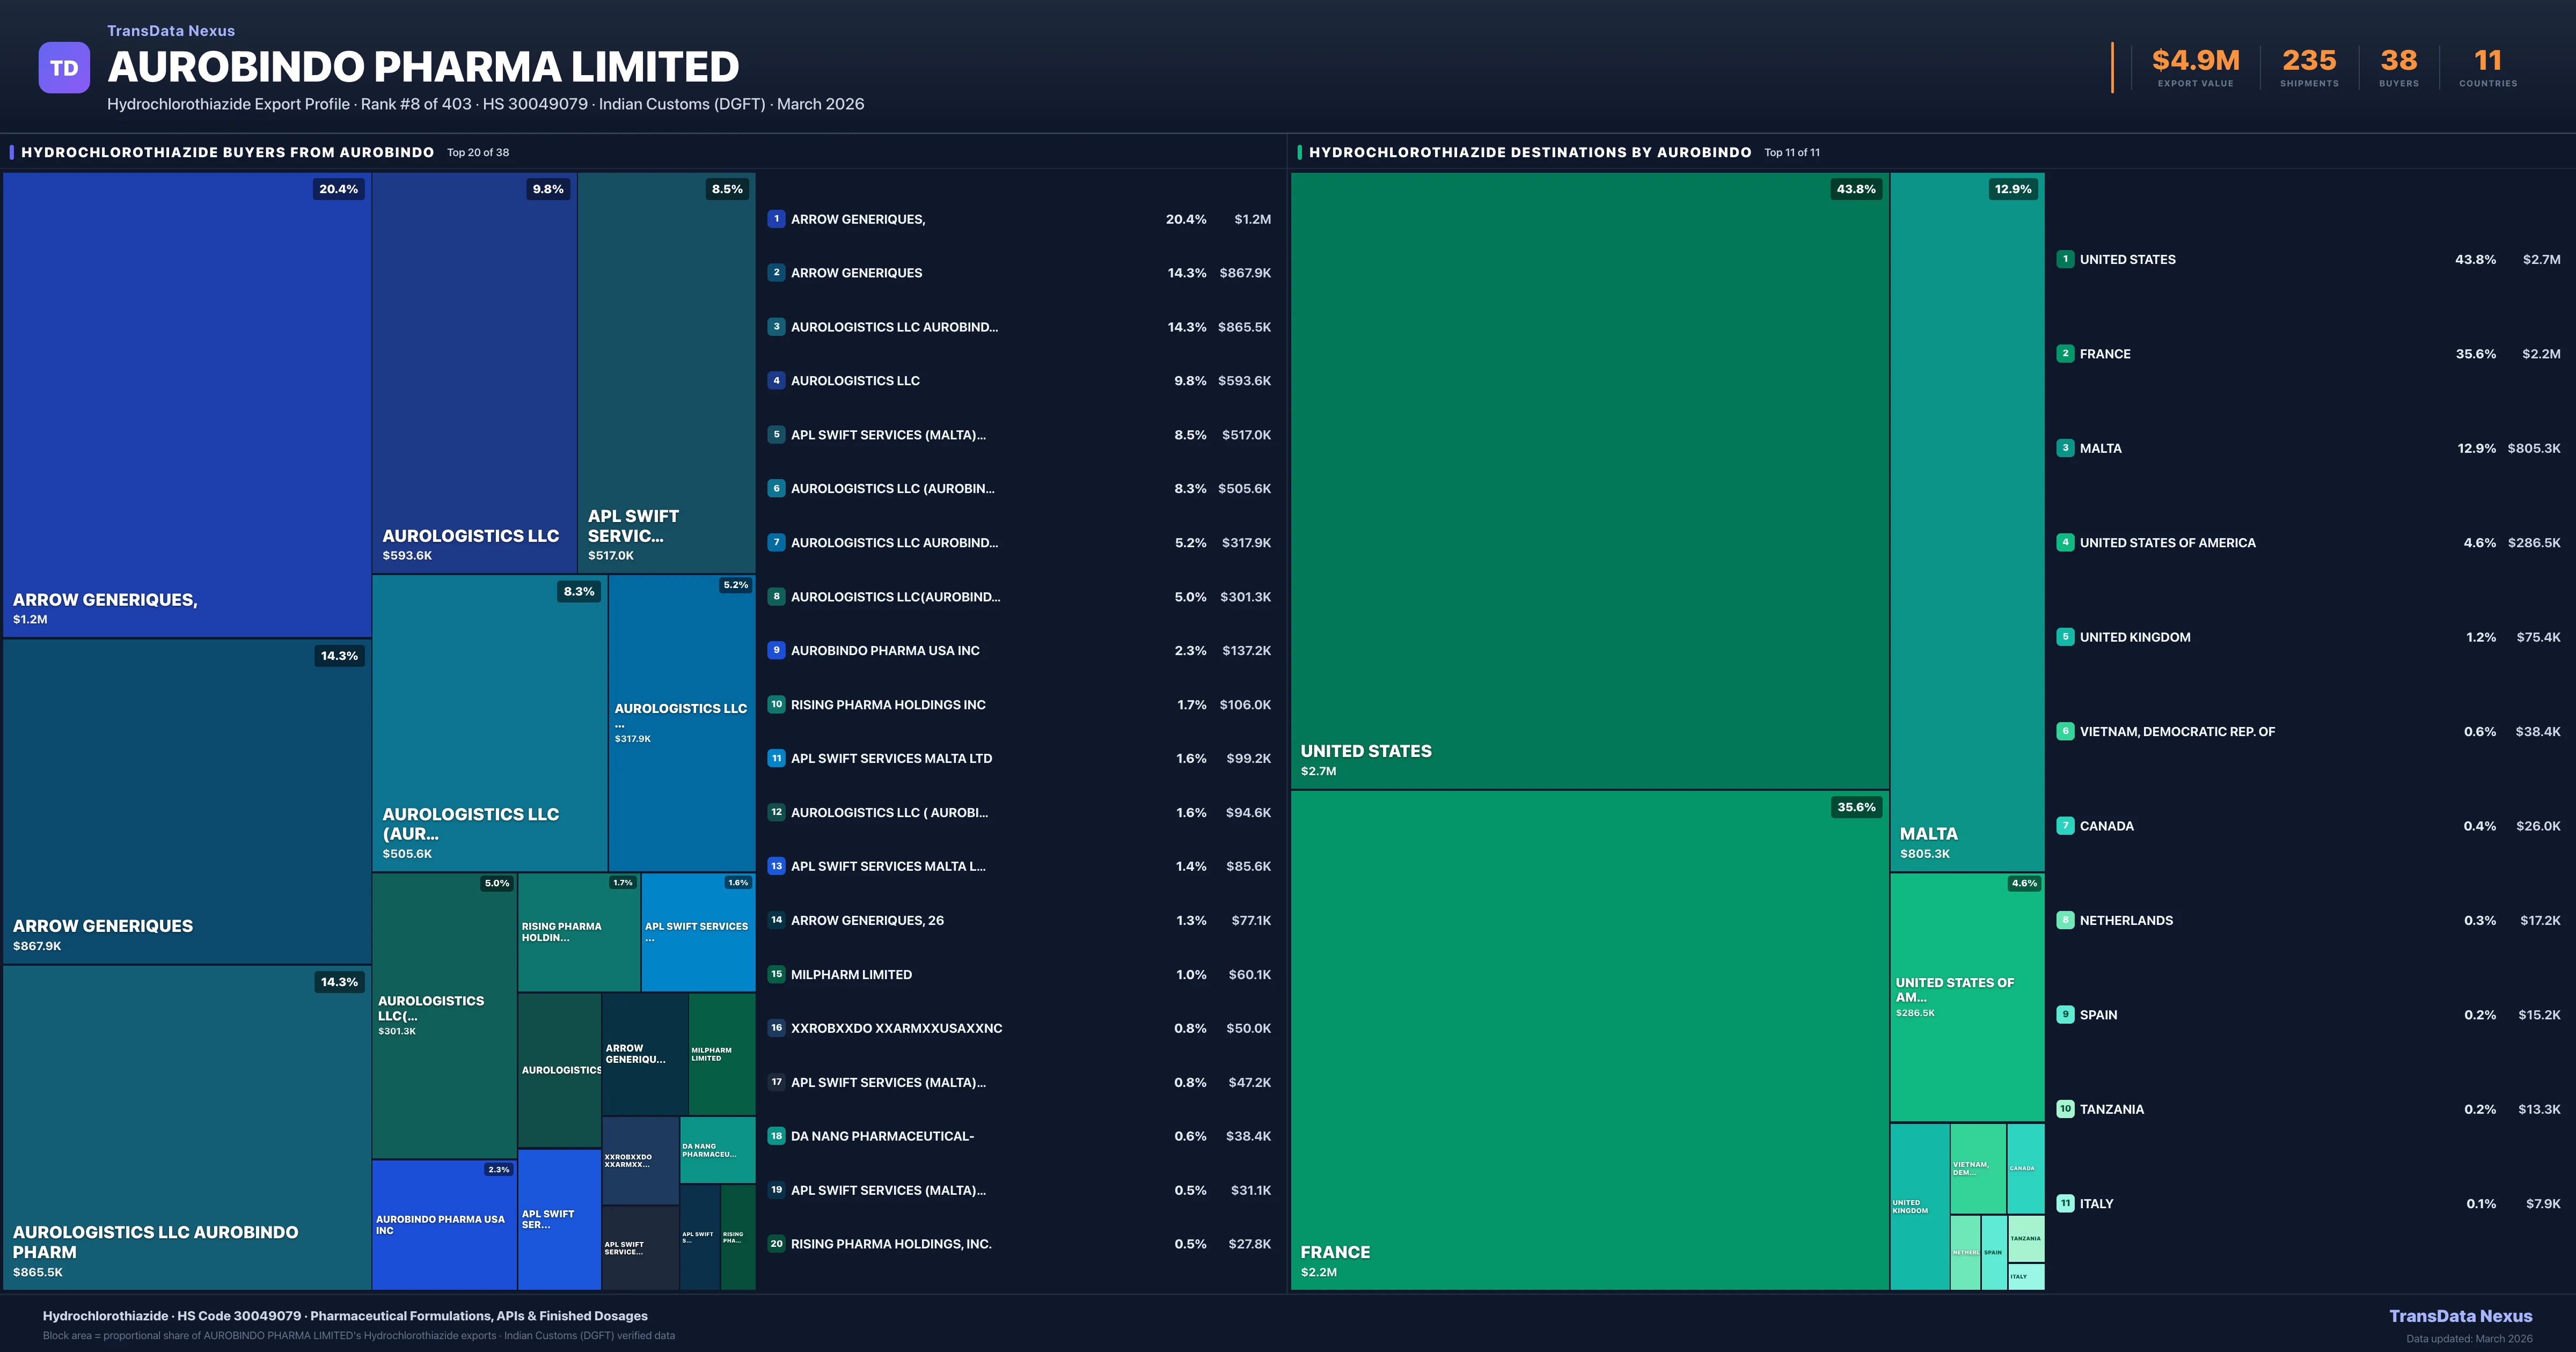Click rank badge 1 beside ARROW GENERIQUES
Screen dimensions: 2576x1352
click(x=776, y=219)
